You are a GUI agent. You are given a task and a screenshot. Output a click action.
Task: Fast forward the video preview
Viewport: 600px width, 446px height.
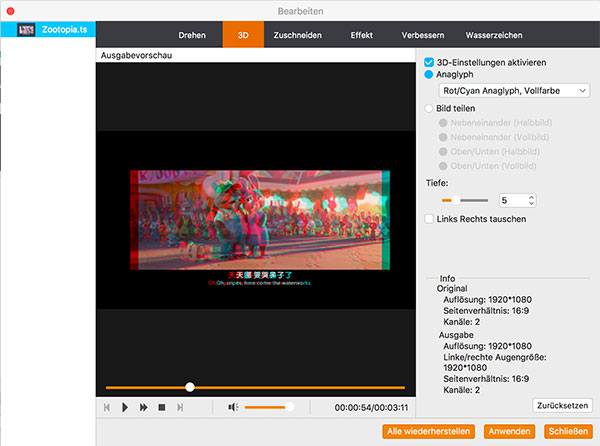click(143, 407)
